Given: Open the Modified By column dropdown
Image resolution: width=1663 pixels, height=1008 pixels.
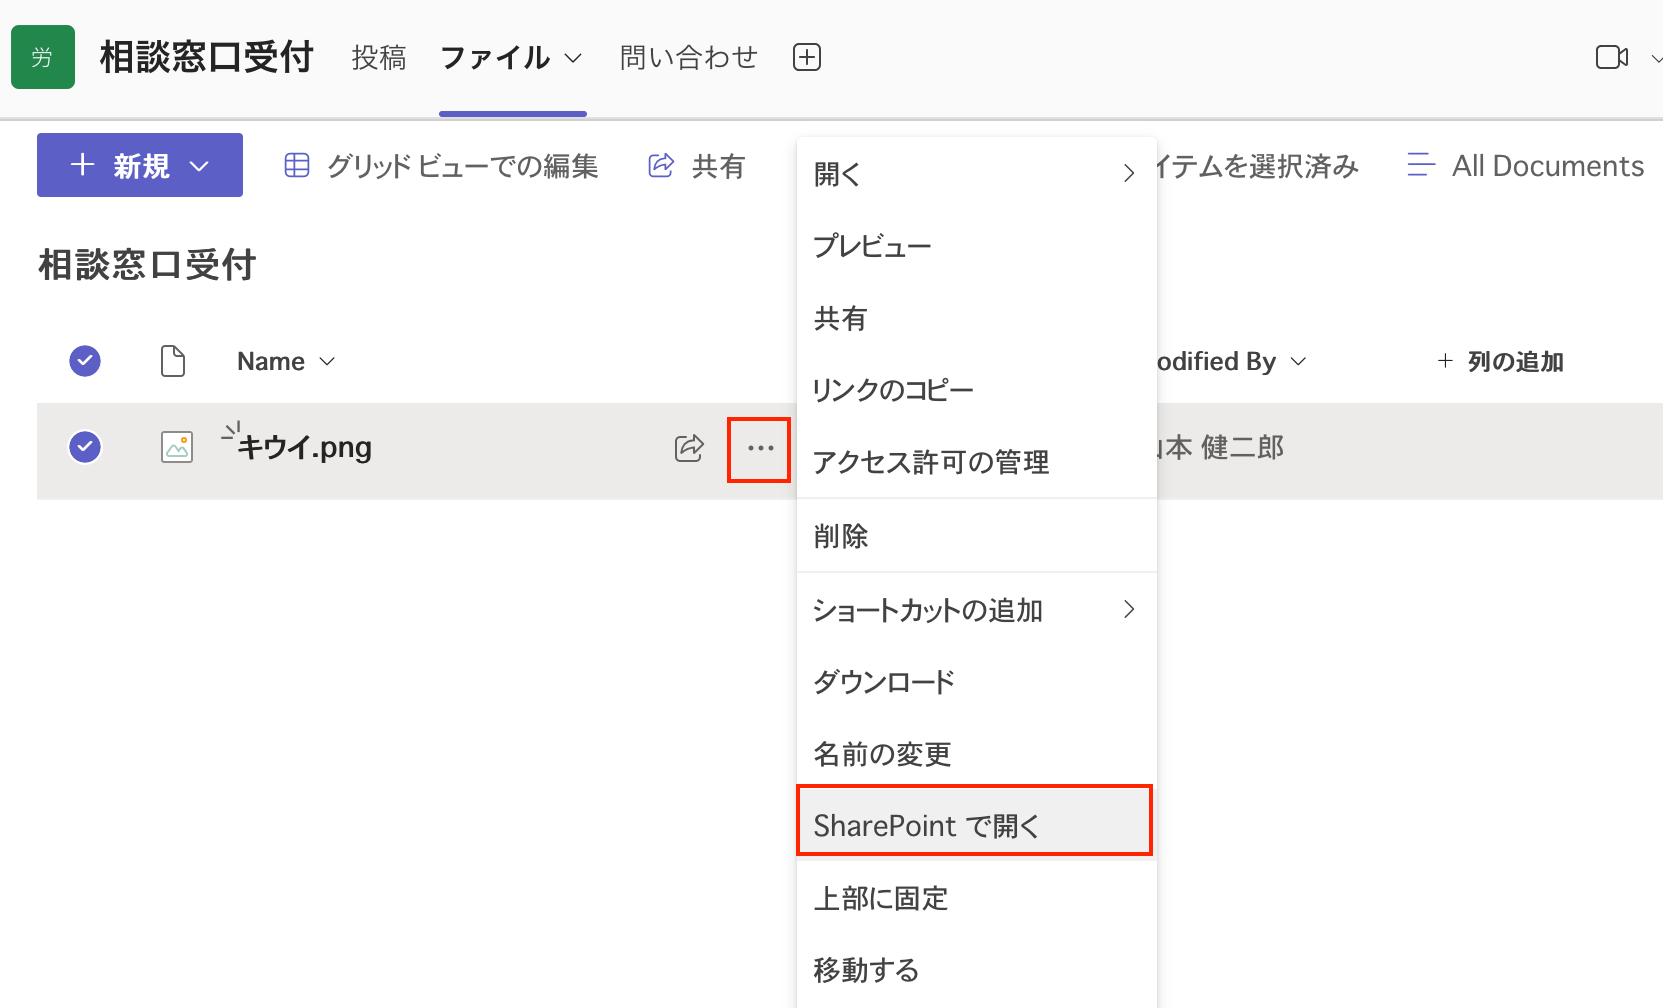Looking at the screenshot, I should point(1298,361).
